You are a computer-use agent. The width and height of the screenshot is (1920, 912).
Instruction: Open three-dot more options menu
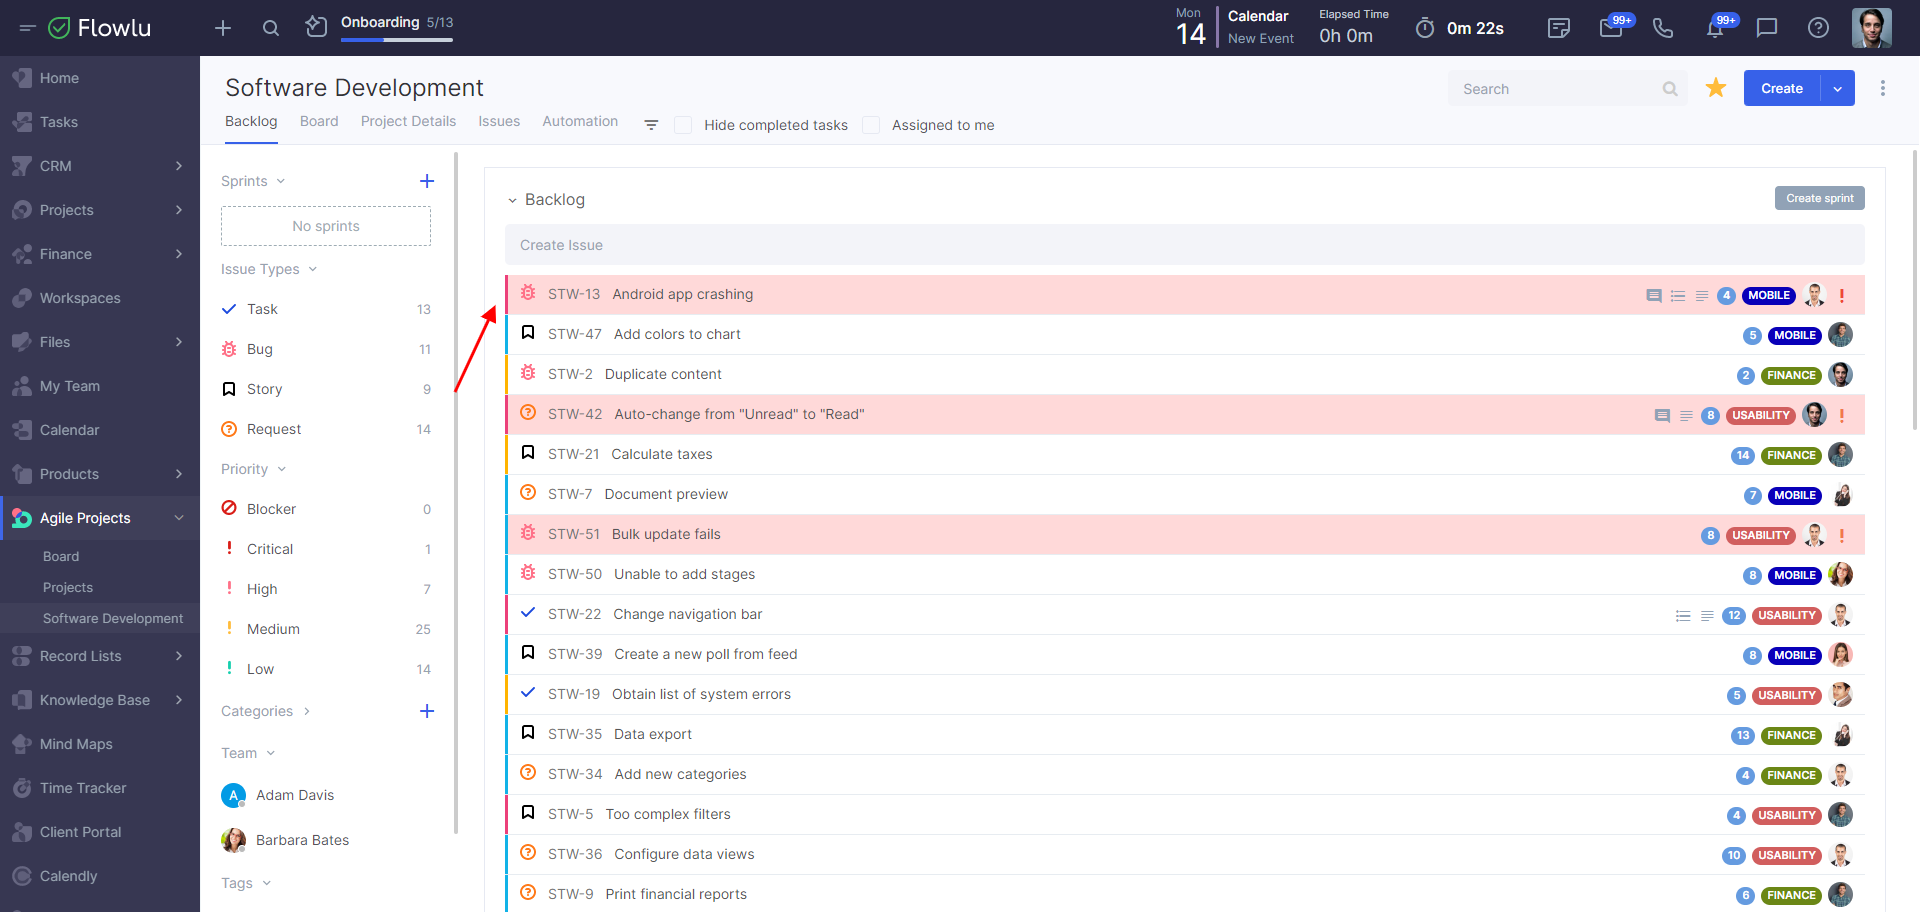1883,88
